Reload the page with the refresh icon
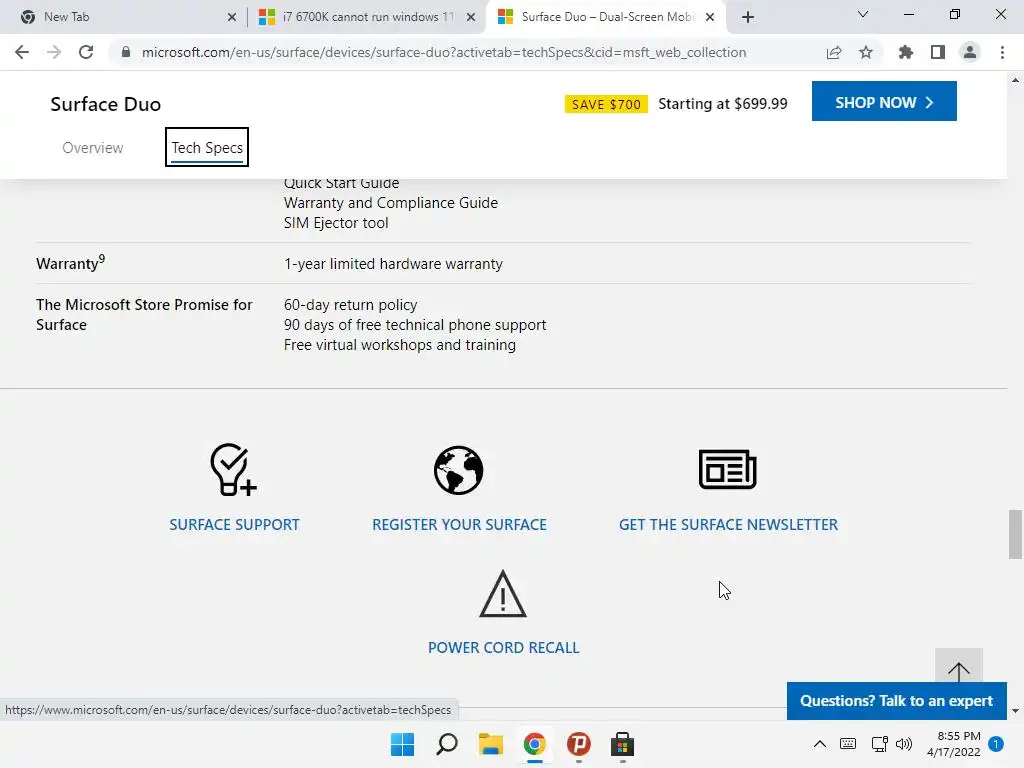 [x=86, y=52]
